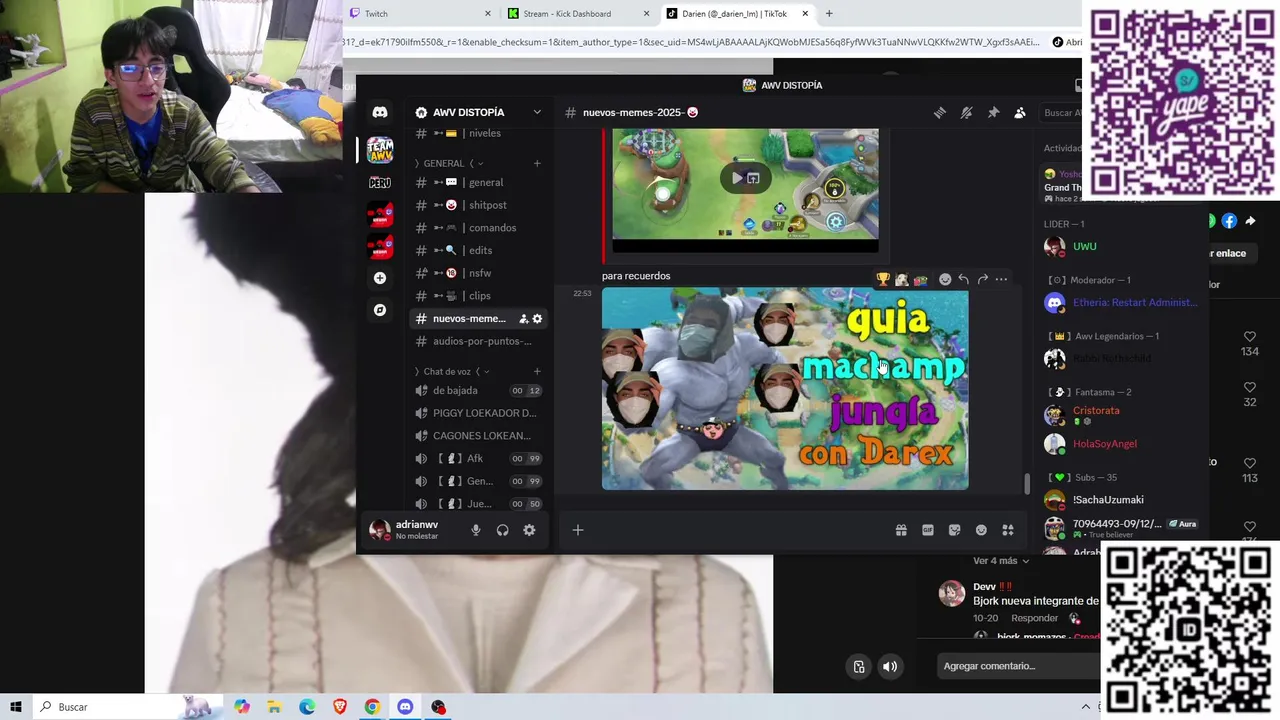Open the general channel
The width and height of the screenshot is (1280, 720).
pyautogui.click(x=478, y=182)
